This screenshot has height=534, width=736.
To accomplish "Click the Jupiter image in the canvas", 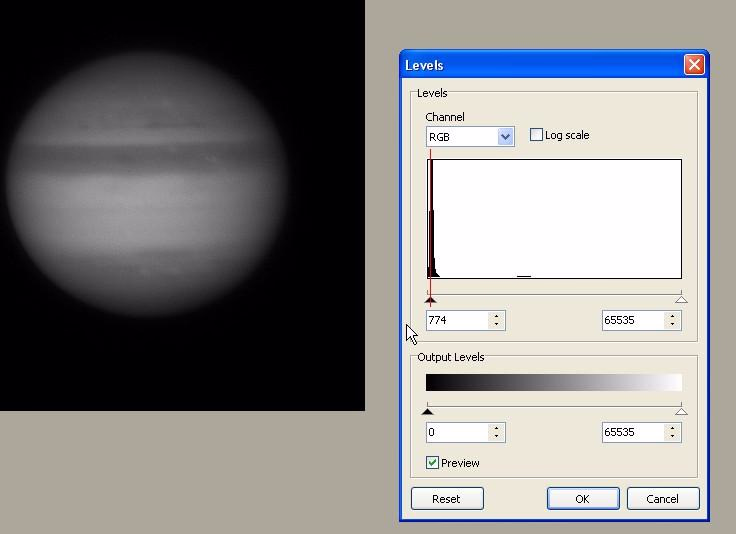I will pos(150,185).
